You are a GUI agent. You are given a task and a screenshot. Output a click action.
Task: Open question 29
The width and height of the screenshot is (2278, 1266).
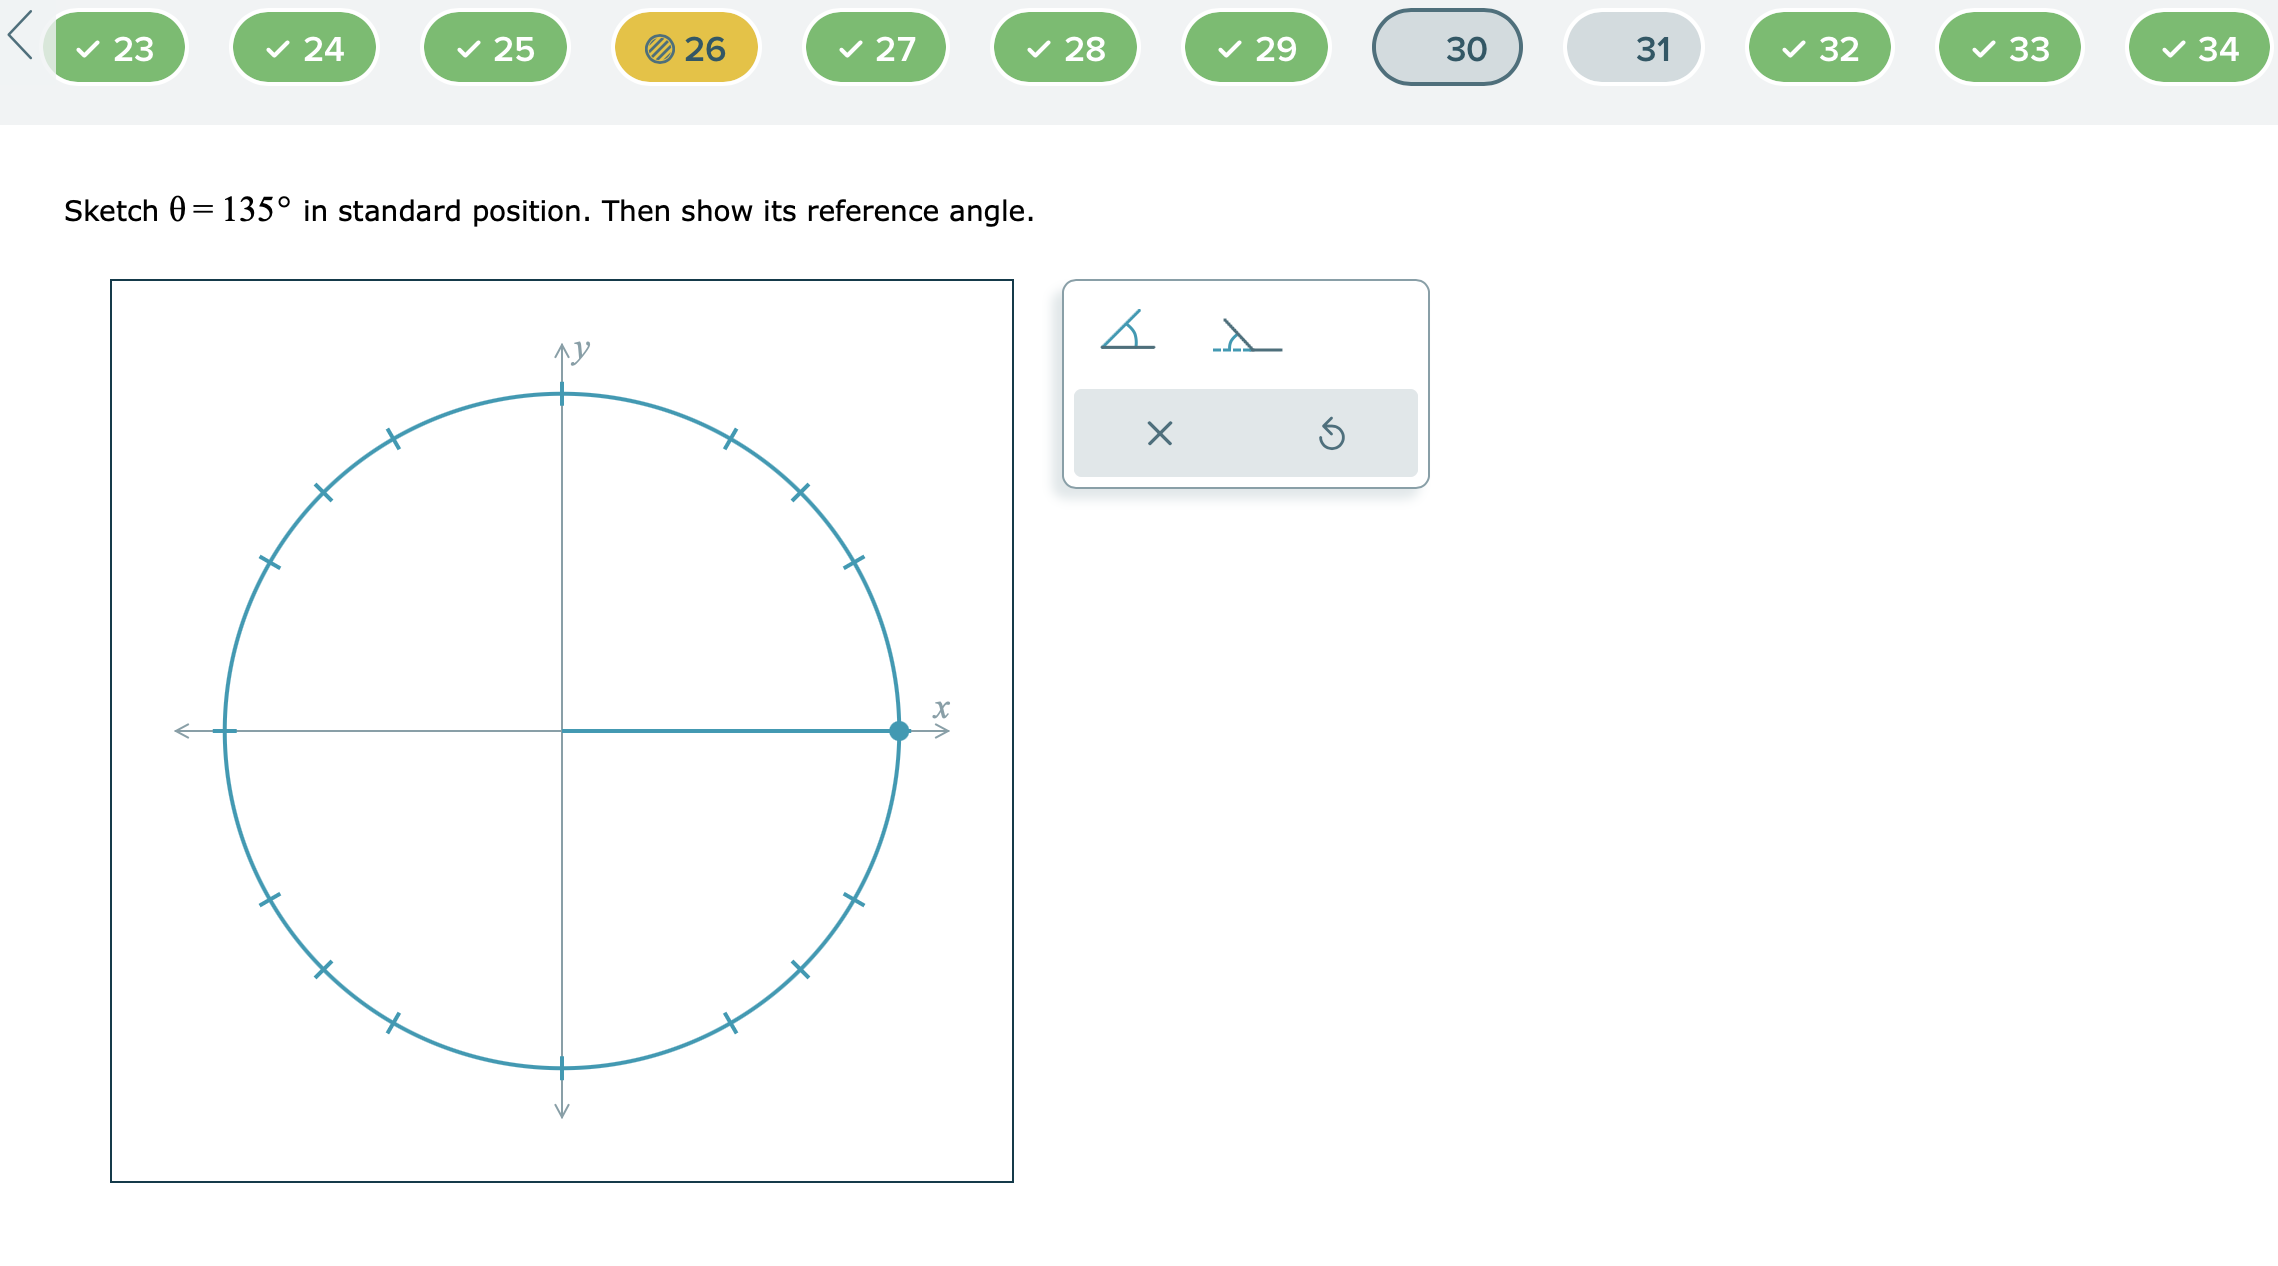1255,47
